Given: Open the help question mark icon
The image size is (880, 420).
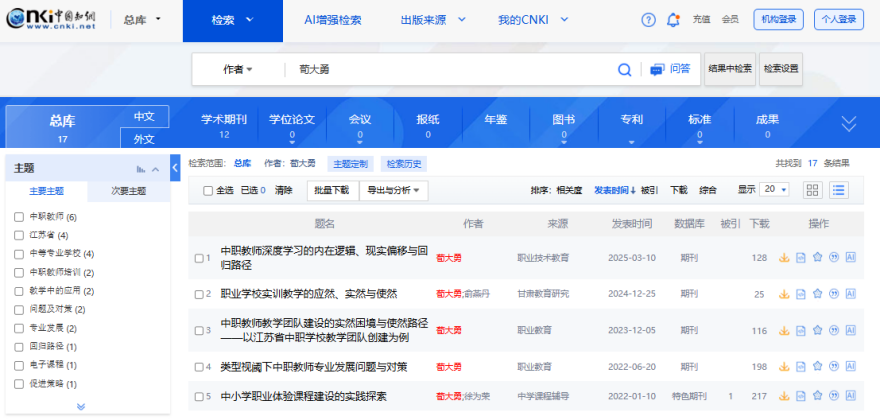Looking at the screenshot, I should point(648,19).
